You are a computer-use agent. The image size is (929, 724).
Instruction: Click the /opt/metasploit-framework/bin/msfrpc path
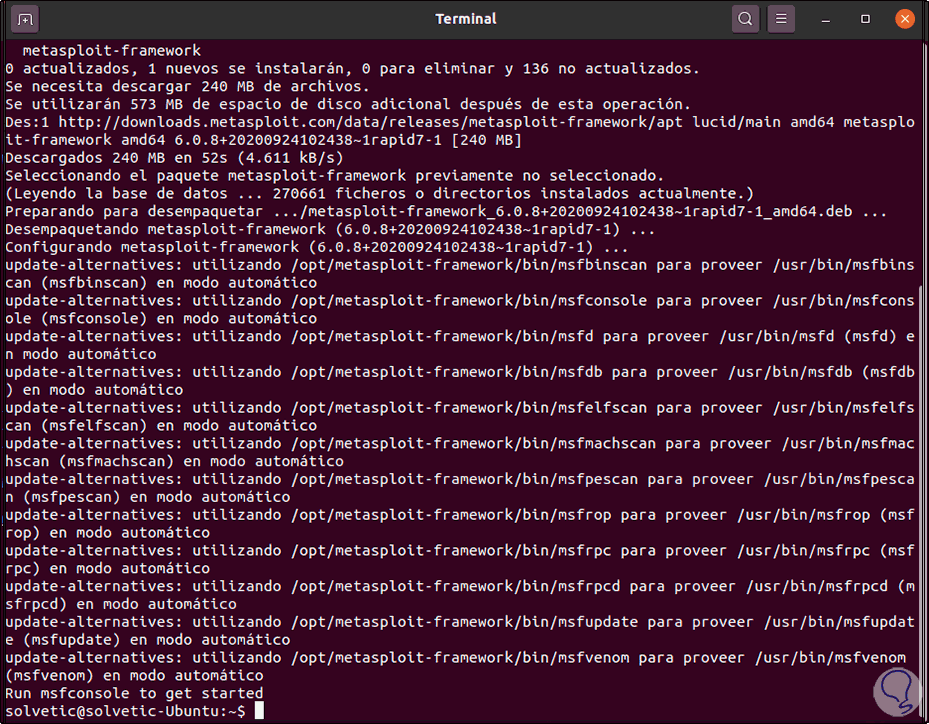click(451, 550)
